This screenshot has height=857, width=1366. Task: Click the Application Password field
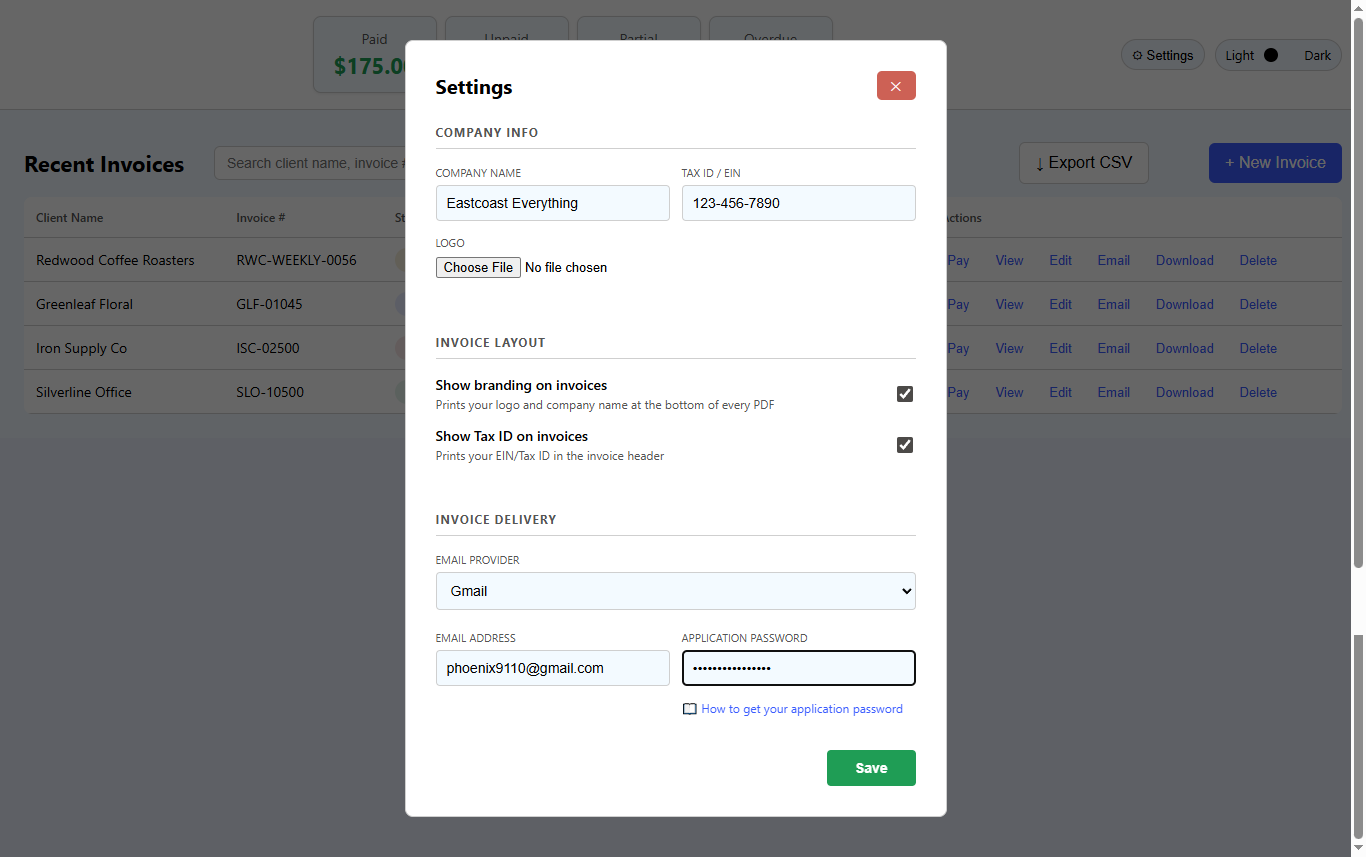(798, 668)
